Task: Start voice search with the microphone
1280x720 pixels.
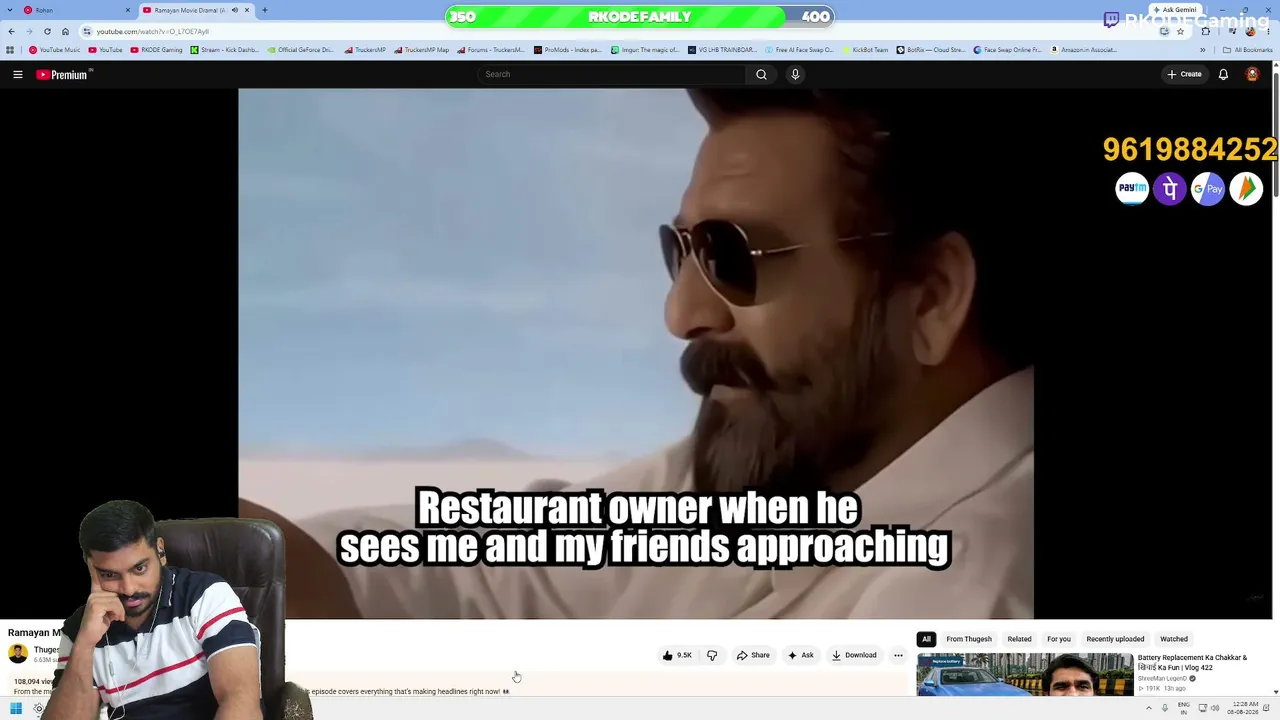Action: point(795,74)
